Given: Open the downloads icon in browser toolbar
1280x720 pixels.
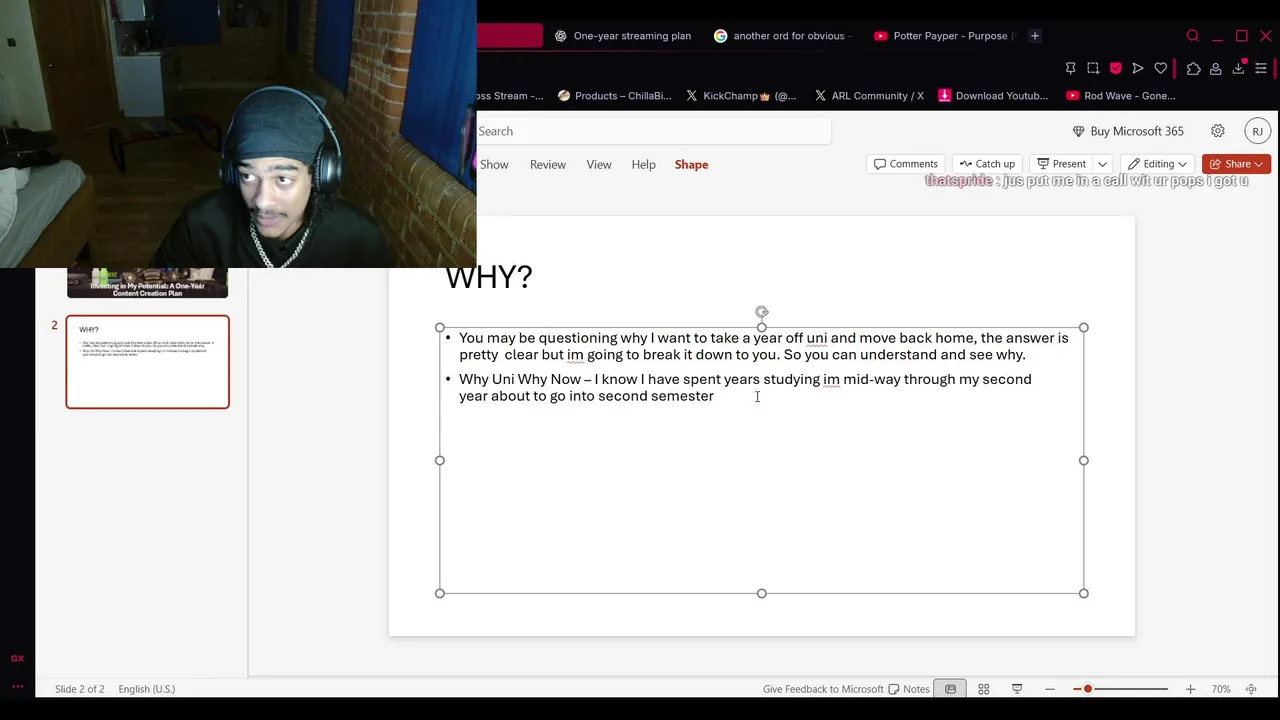Looking at the screenshot, I should (x=1239, y=68).
